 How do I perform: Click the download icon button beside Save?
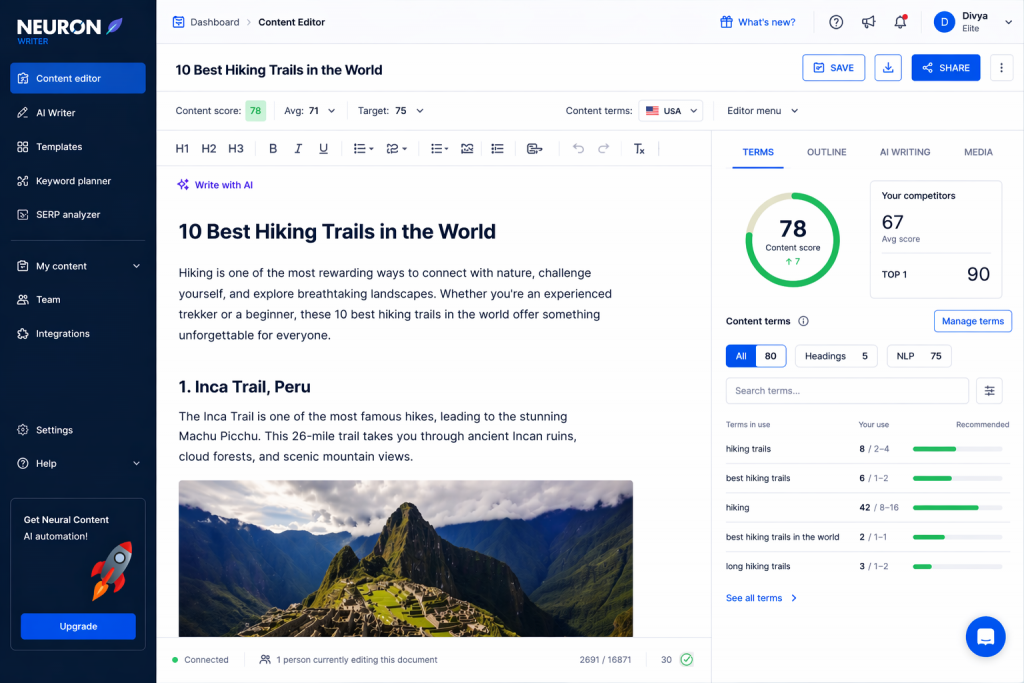[888, 68]
